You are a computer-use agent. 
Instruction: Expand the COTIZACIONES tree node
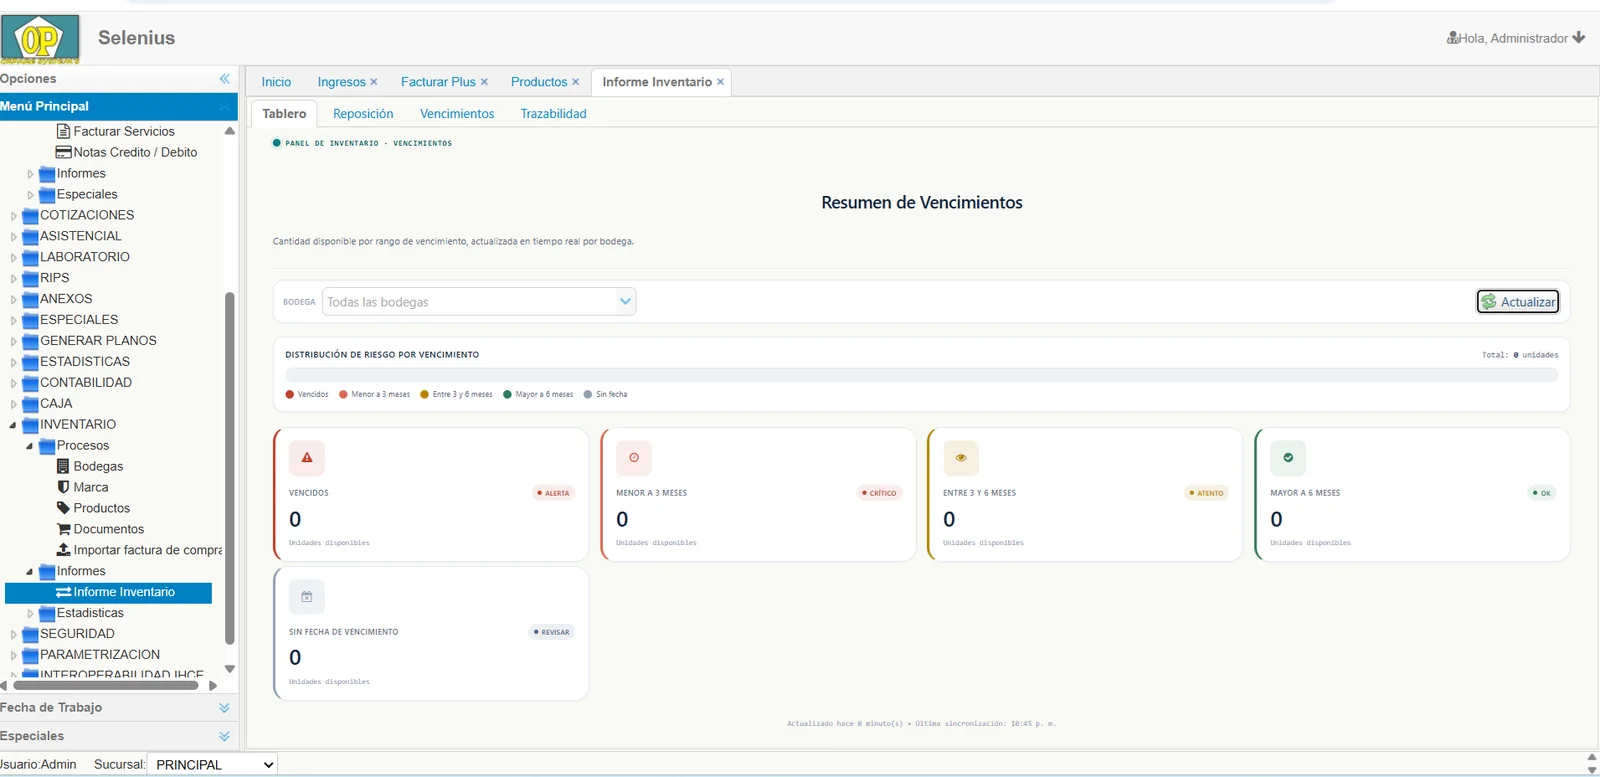(x=13, y=216)
